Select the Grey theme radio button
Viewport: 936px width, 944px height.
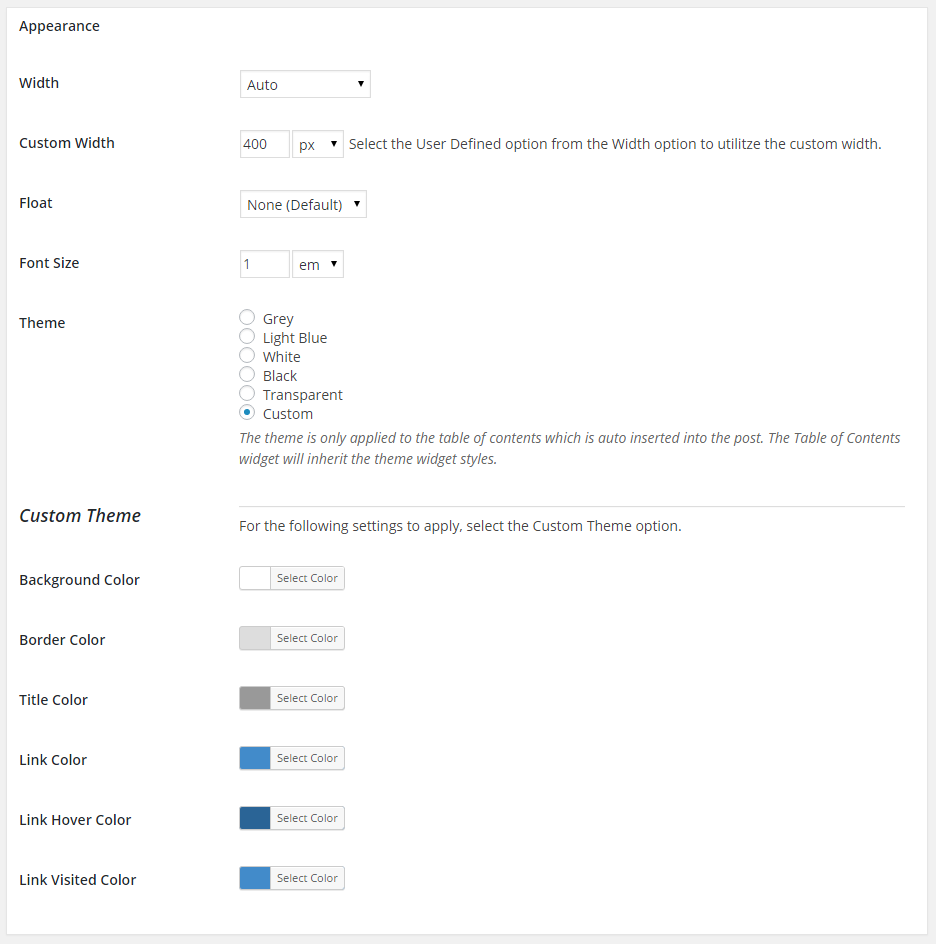(x=247, y=318)
